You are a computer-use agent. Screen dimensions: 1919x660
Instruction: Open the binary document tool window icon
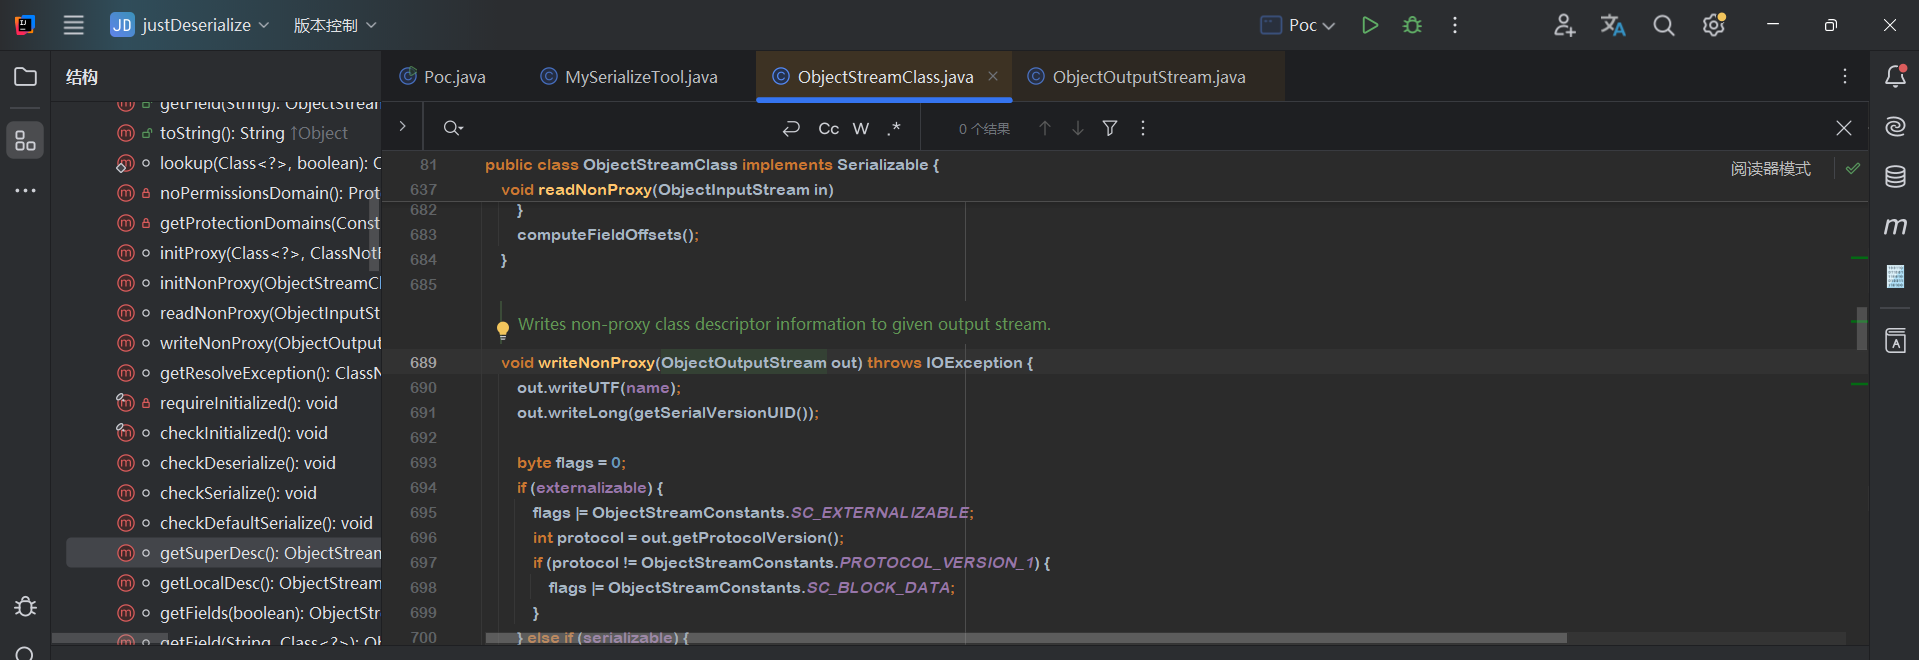tap(1895, 276)
